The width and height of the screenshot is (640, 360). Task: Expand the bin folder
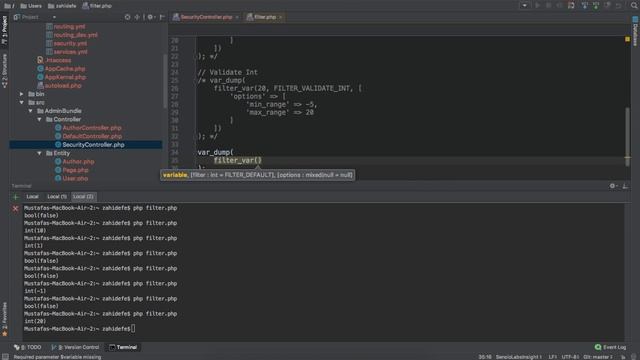(x=22, y=94)
